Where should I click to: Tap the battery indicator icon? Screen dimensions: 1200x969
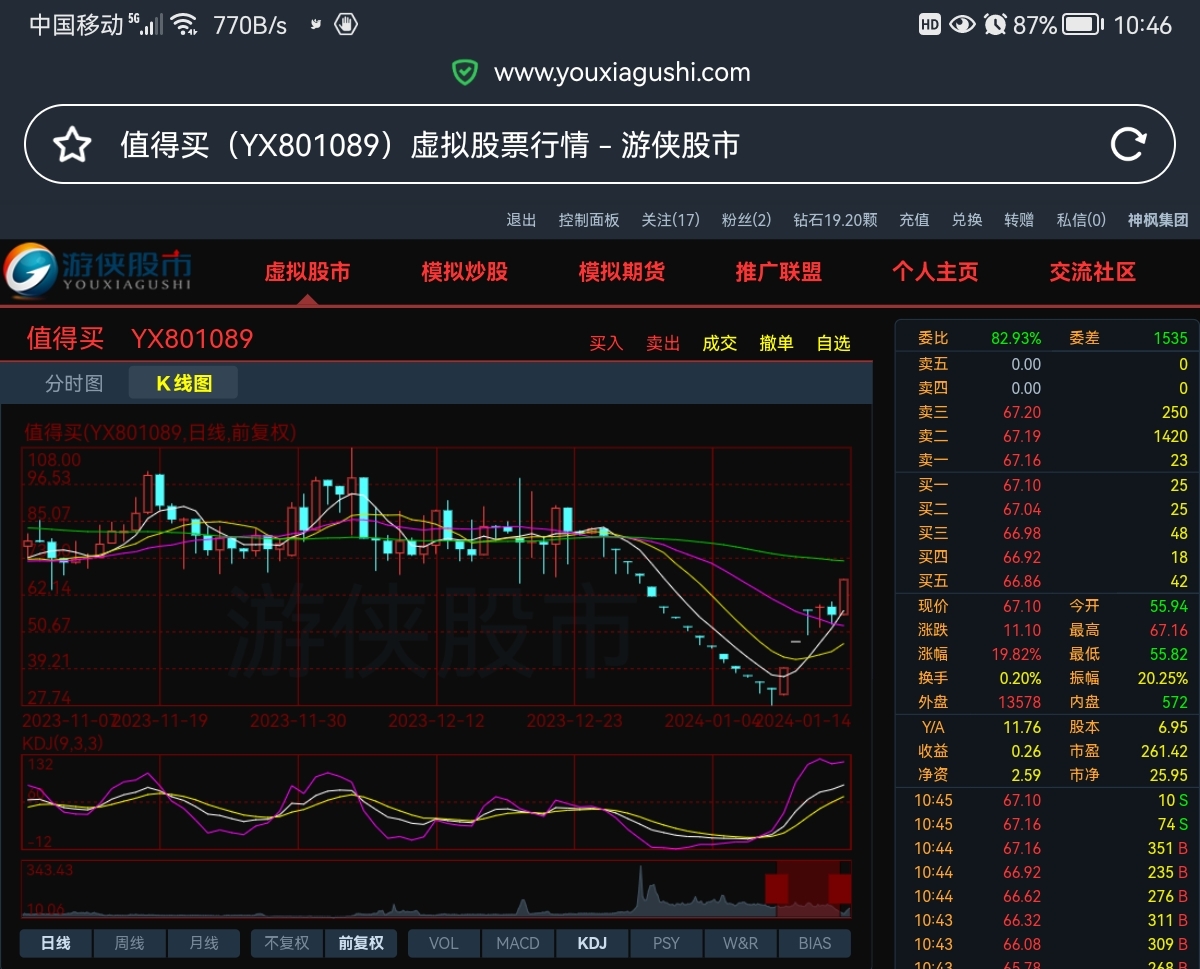pos(1082,25)
